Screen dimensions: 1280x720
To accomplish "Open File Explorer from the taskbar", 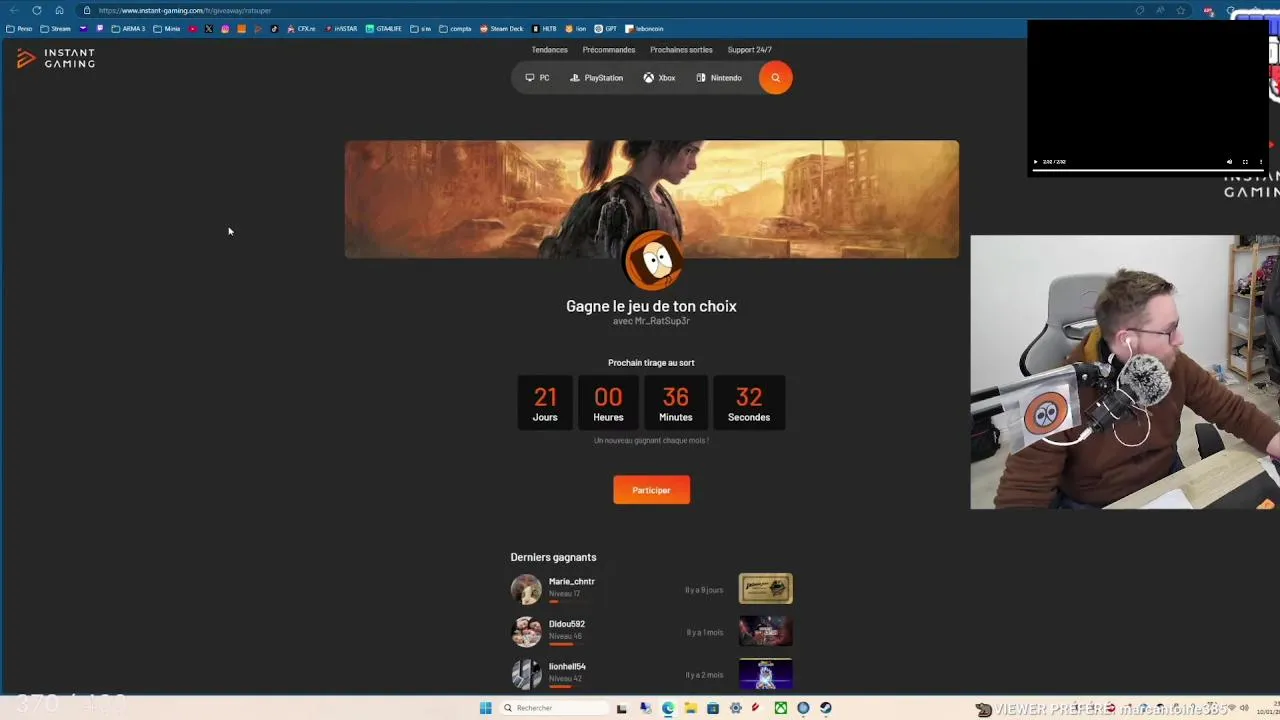I will click(x=690, y=708).
